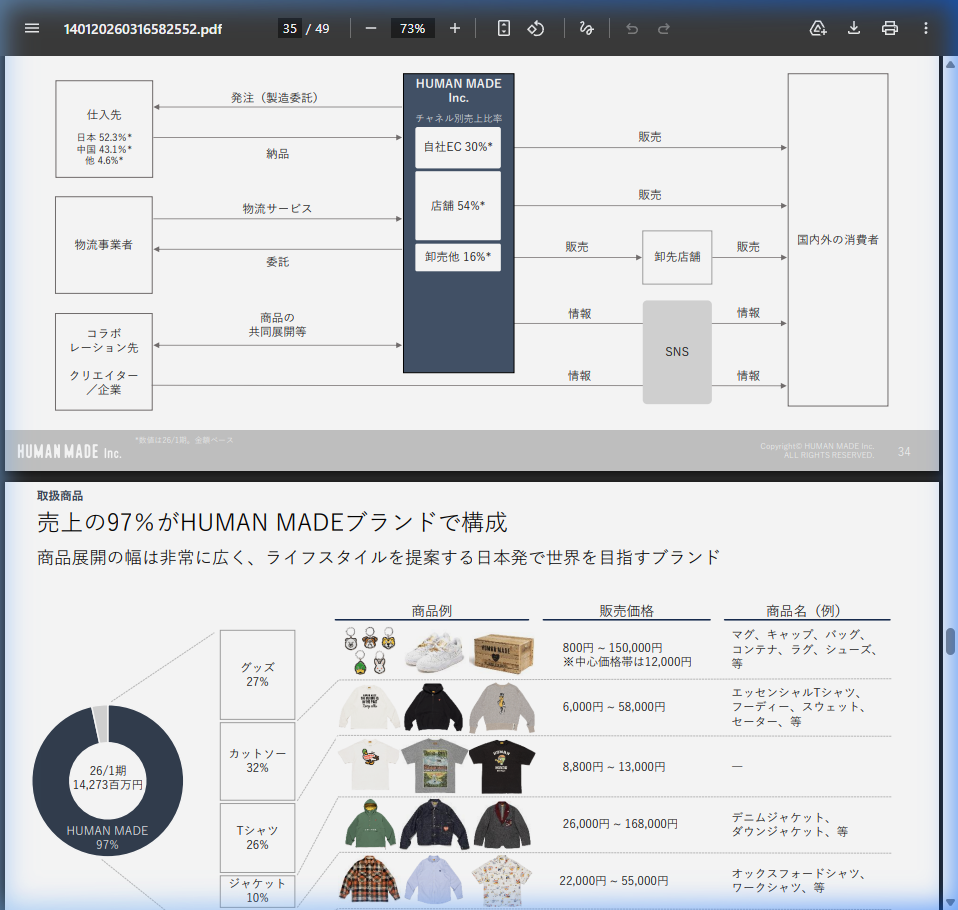Save the PDF to Google Drive
The height and width of the screenshot is (910, 958).
(x=818, y=28)
